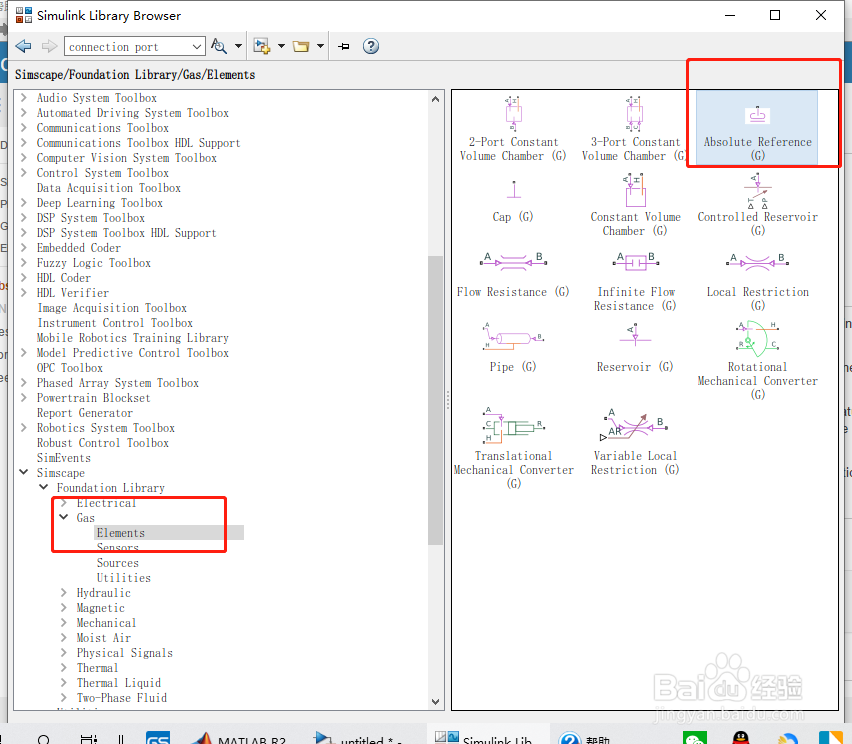Click the tree scrollbar down arrow

pos(435,702)
